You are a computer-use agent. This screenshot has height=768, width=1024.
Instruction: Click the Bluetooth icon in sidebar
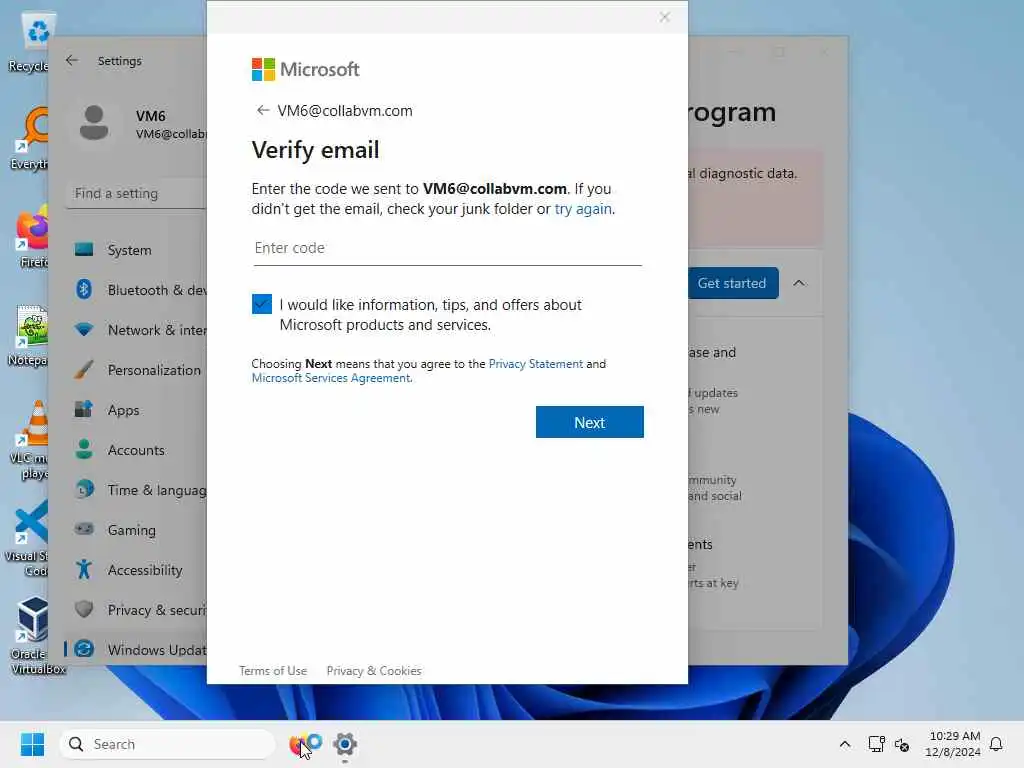84,289
